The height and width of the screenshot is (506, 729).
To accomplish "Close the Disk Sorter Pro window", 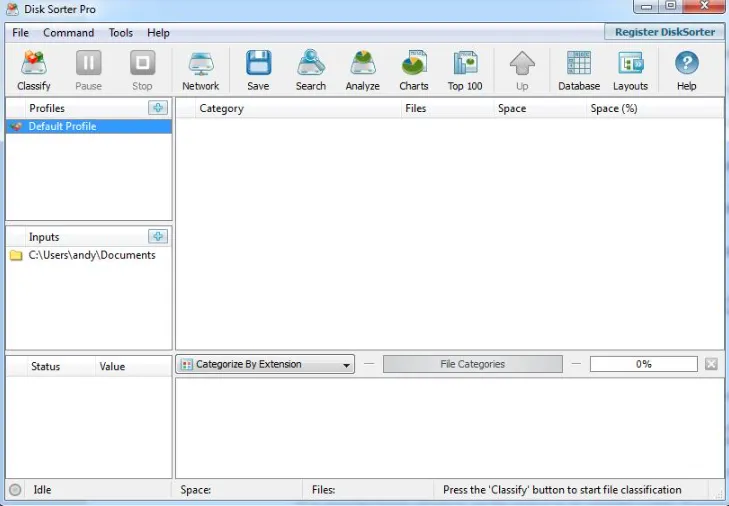I will click(703, 6).
